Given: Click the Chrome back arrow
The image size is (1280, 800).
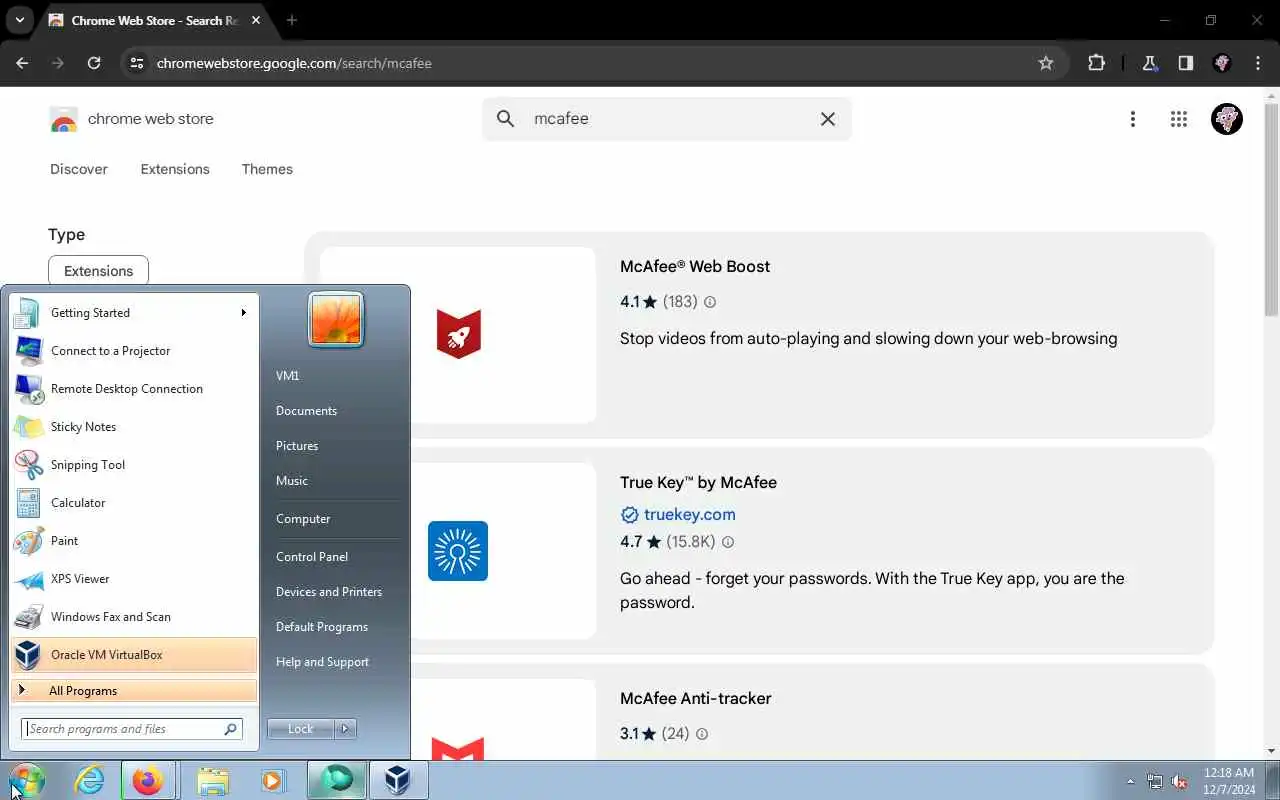Looking at the screenshot, I should click(22, 63).
